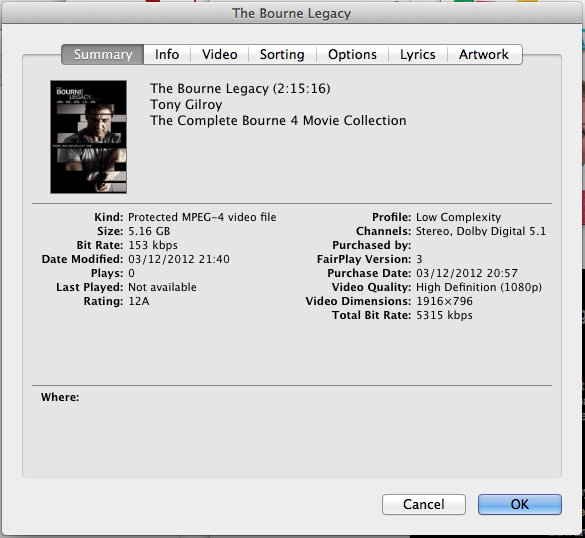
Task: Click Date Modified value '03/12/2012 21:40'
Action: [179, 259]
